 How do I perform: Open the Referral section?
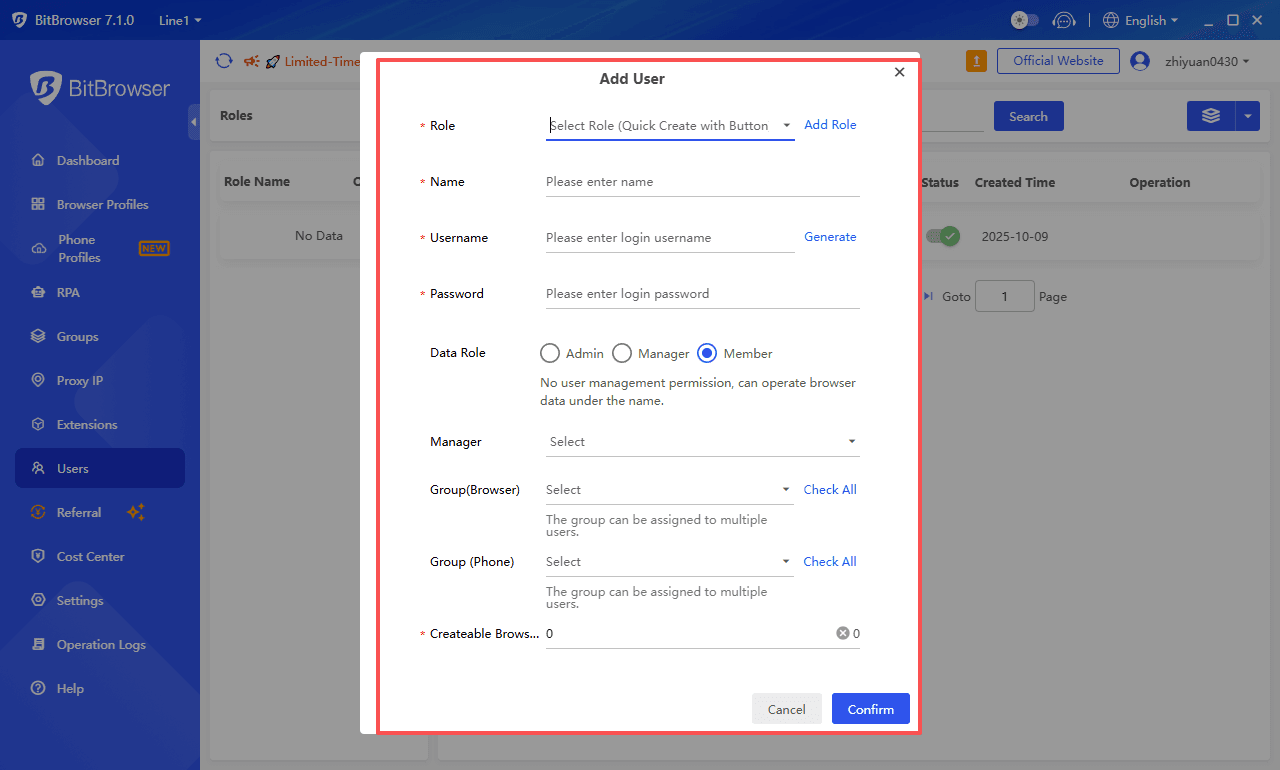(x=80, y=512)
